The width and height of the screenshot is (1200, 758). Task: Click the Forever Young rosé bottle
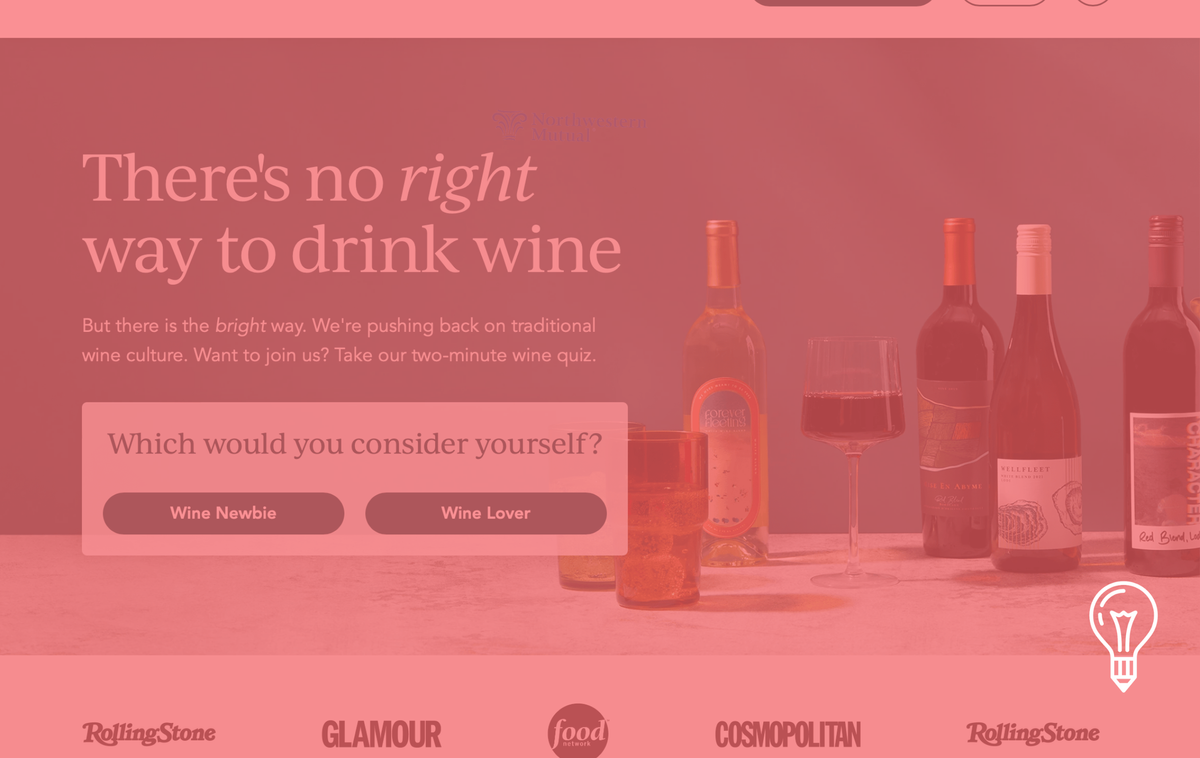click(x=727, y=393)
